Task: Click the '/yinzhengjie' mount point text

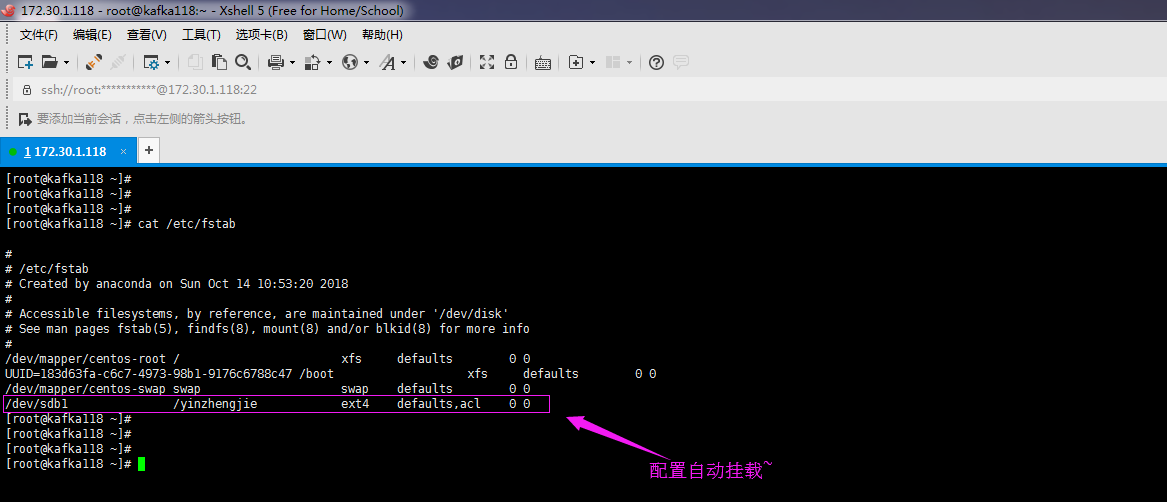Action: click(x=214, y=404)
